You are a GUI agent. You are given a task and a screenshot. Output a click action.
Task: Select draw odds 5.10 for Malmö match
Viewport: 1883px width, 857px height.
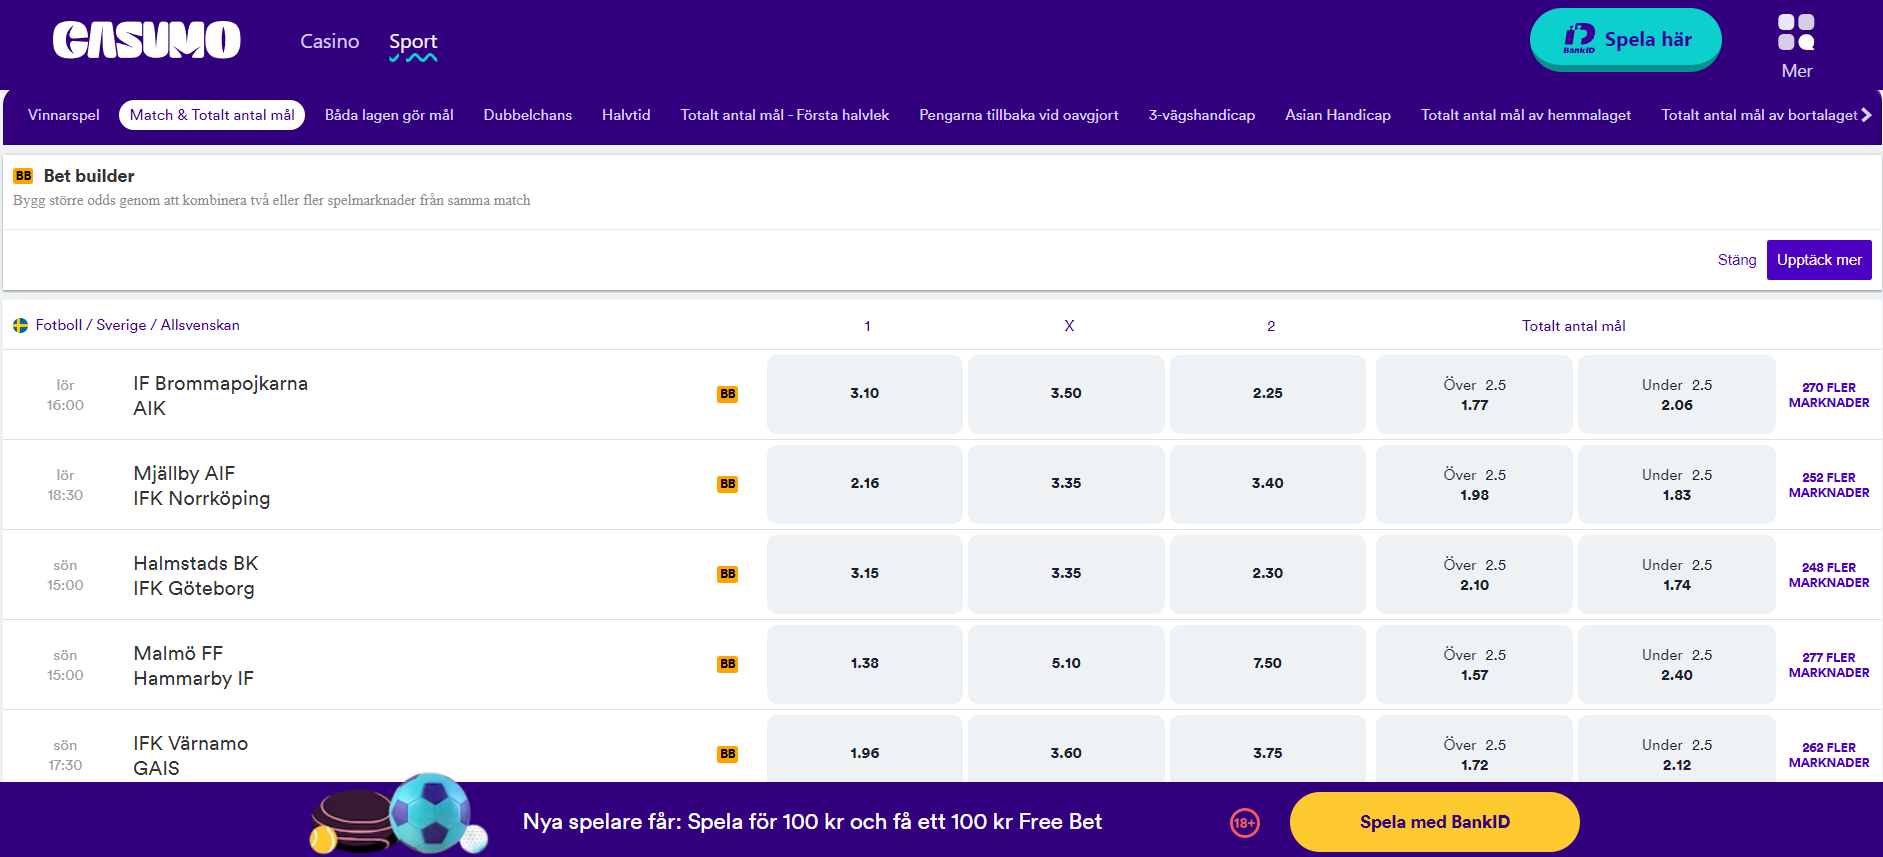pos(1066,664)
